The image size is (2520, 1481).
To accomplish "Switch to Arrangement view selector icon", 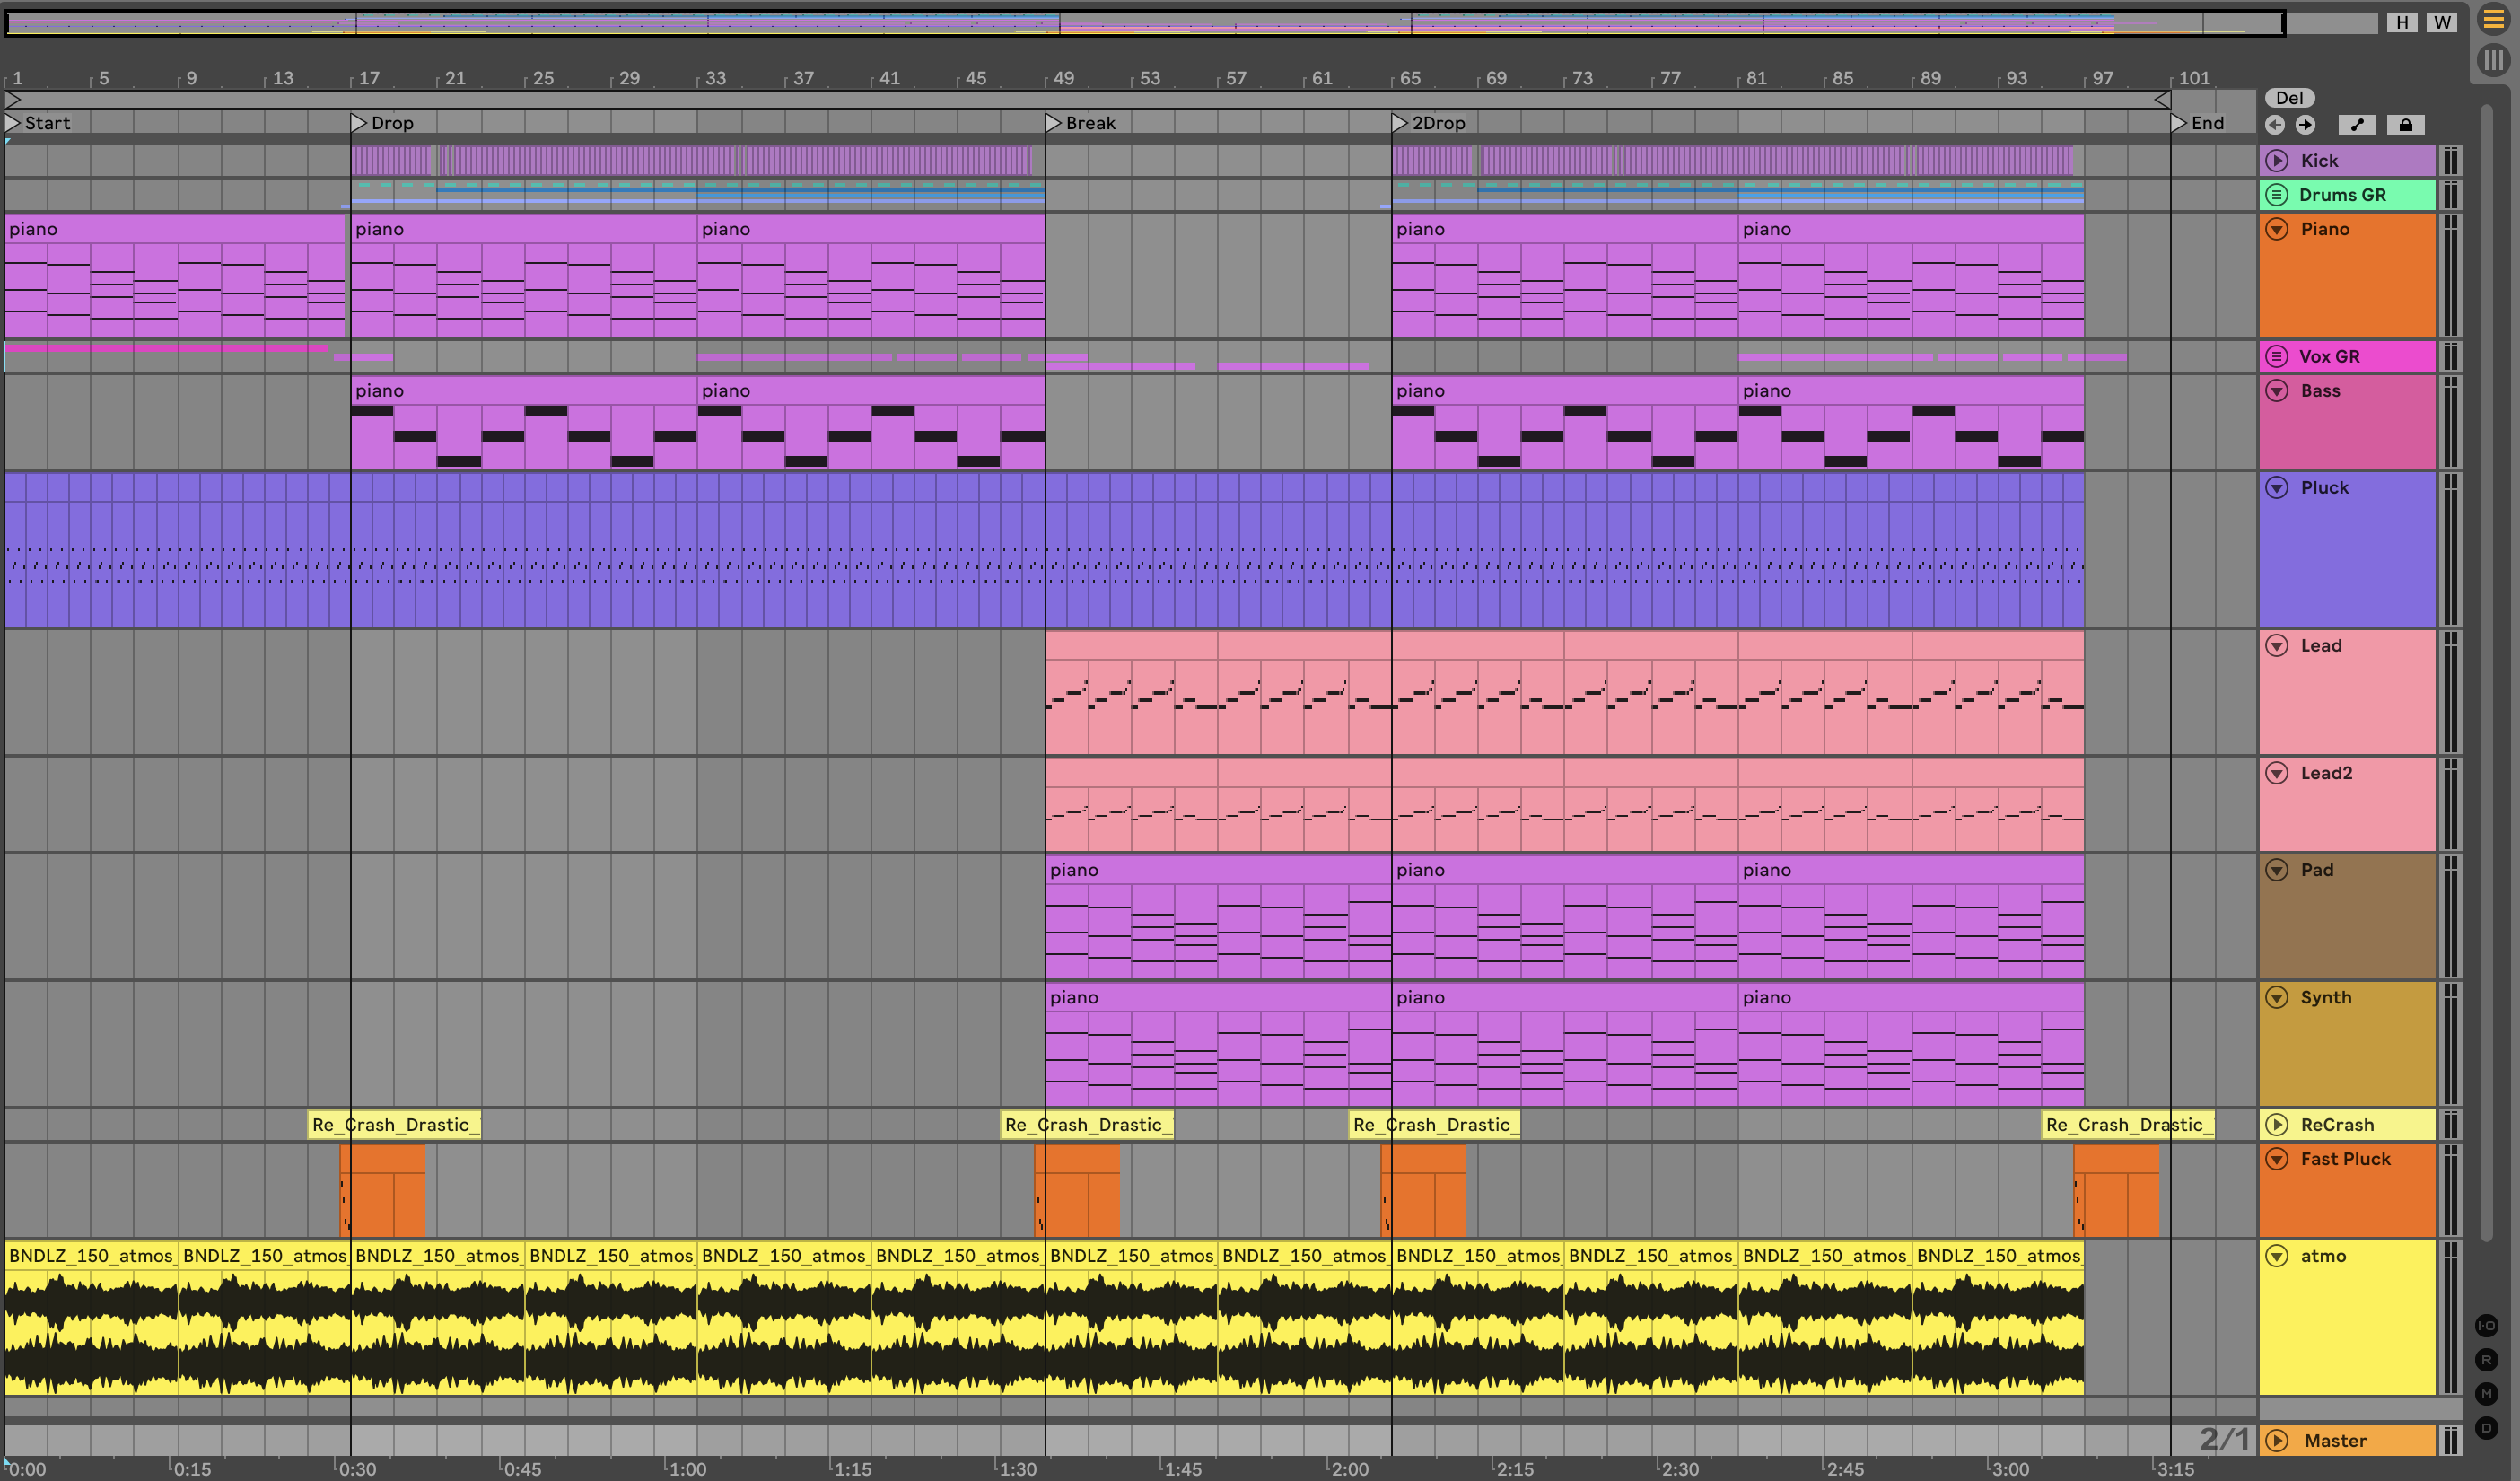I will click(x=2493, y=20).
